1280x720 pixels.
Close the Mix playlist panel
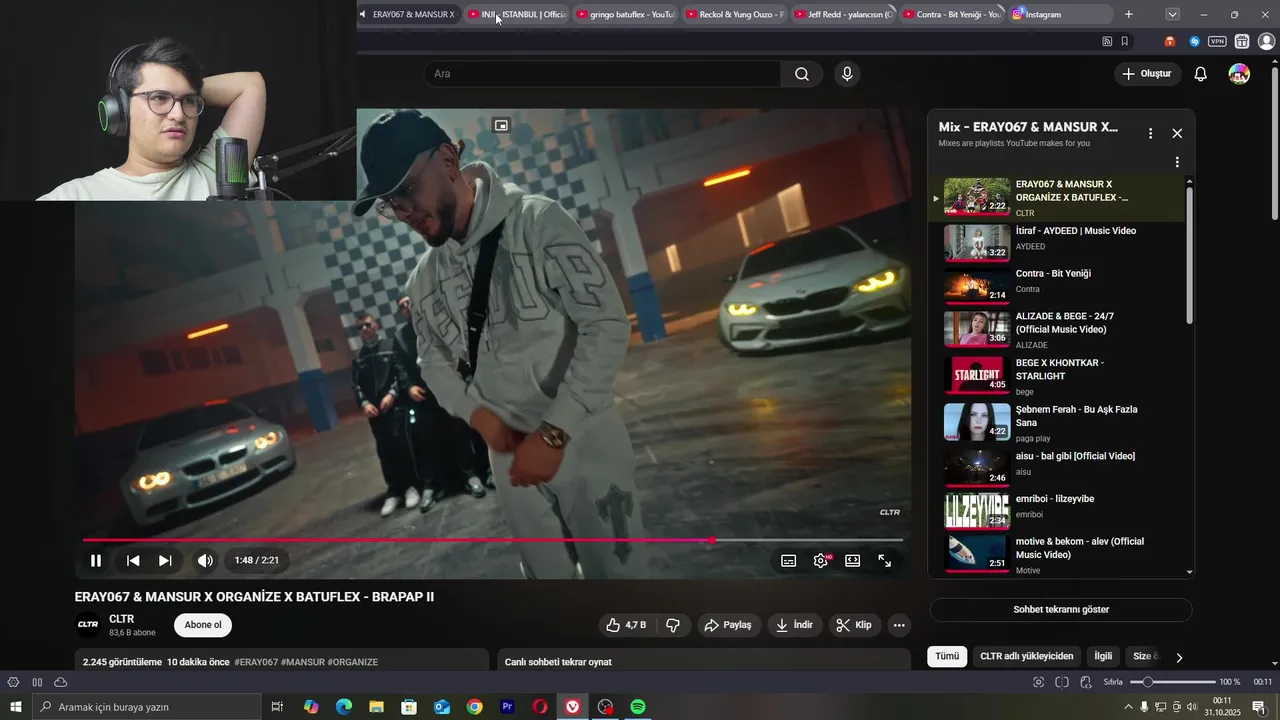tap(1177, 133)
